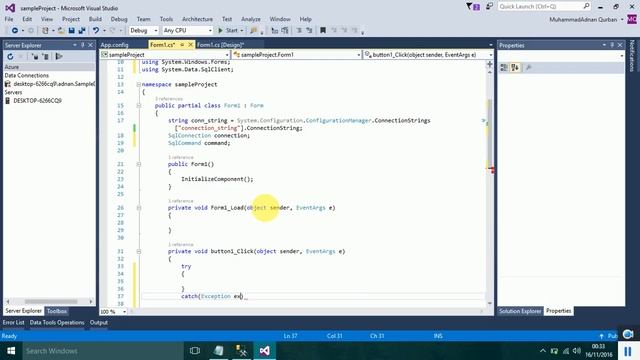640x360 pixels.
Task: Open the Debug menu
Action: coord(119,19)
